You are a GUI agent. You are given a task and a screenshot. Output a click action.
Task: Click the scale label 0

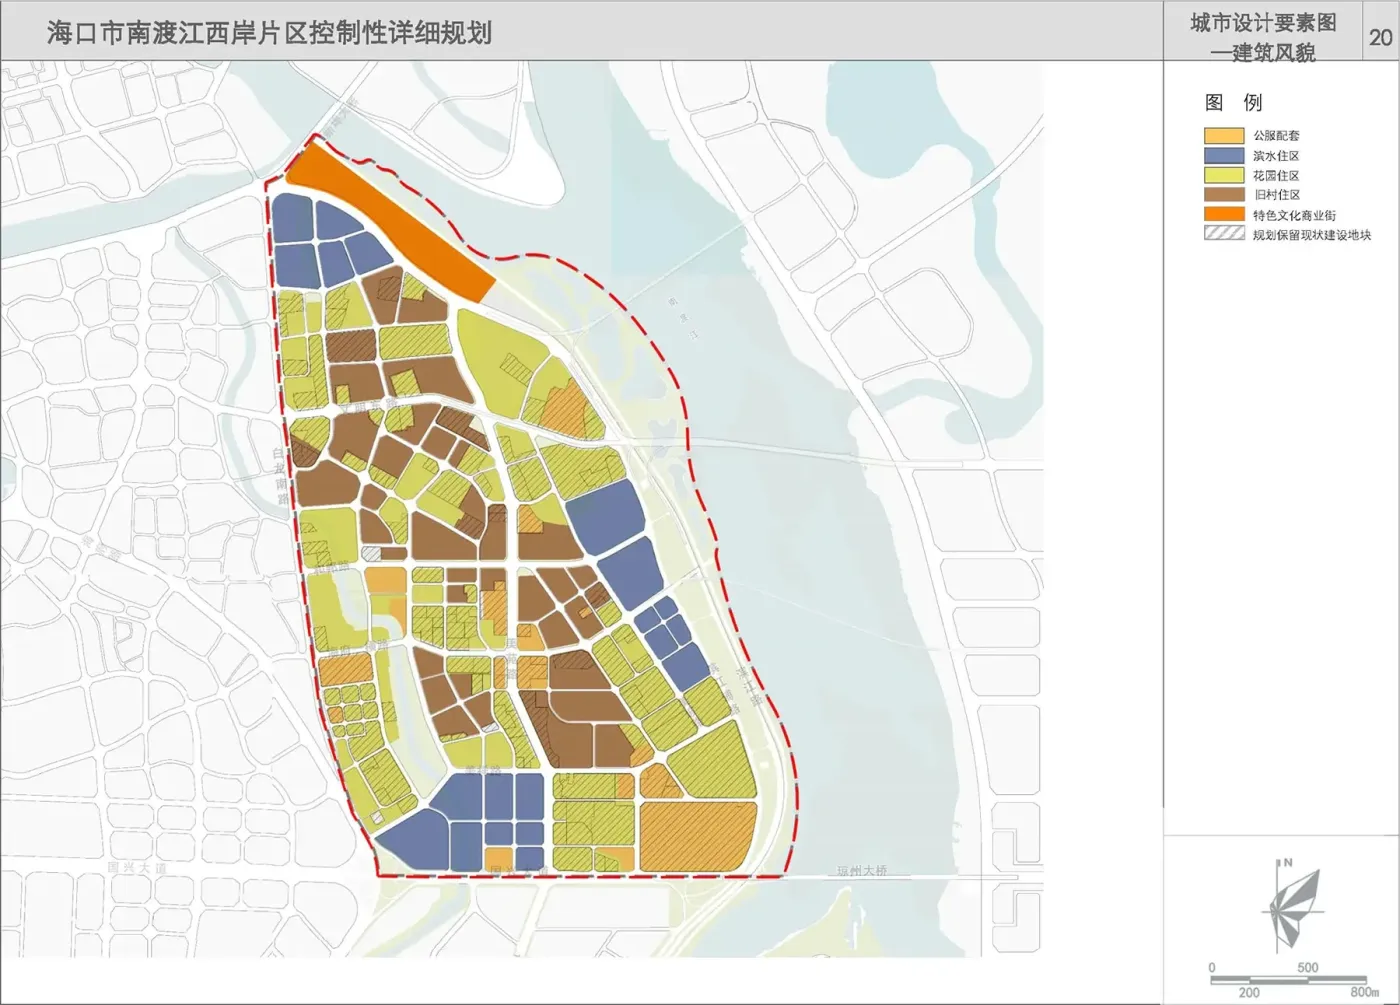pyautogui.click(x=1212, y=967)
